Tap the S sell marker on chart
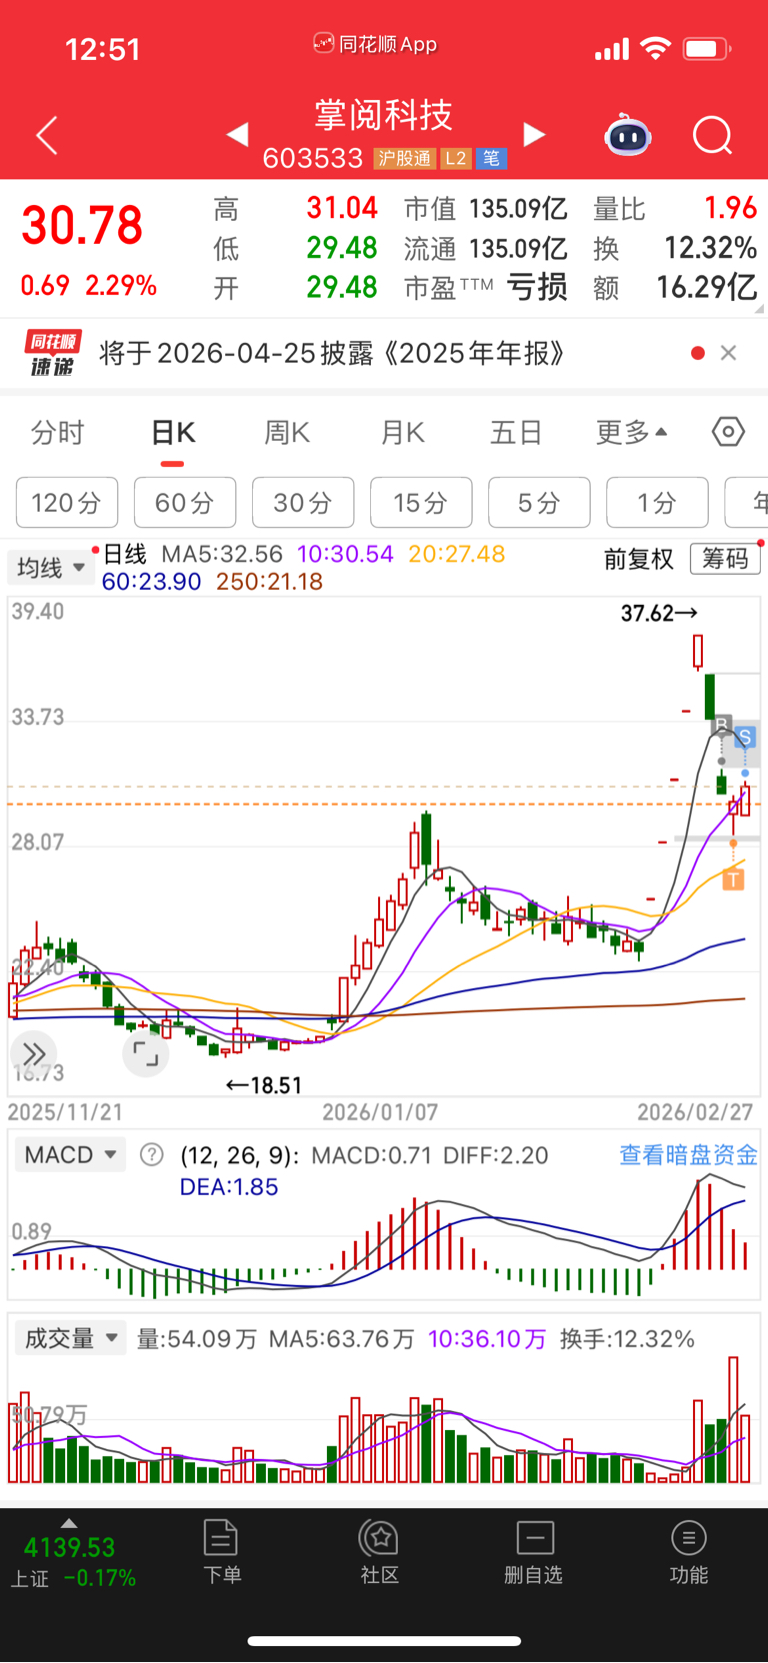This screenshot has height=1663, width=768. point(745,738)
